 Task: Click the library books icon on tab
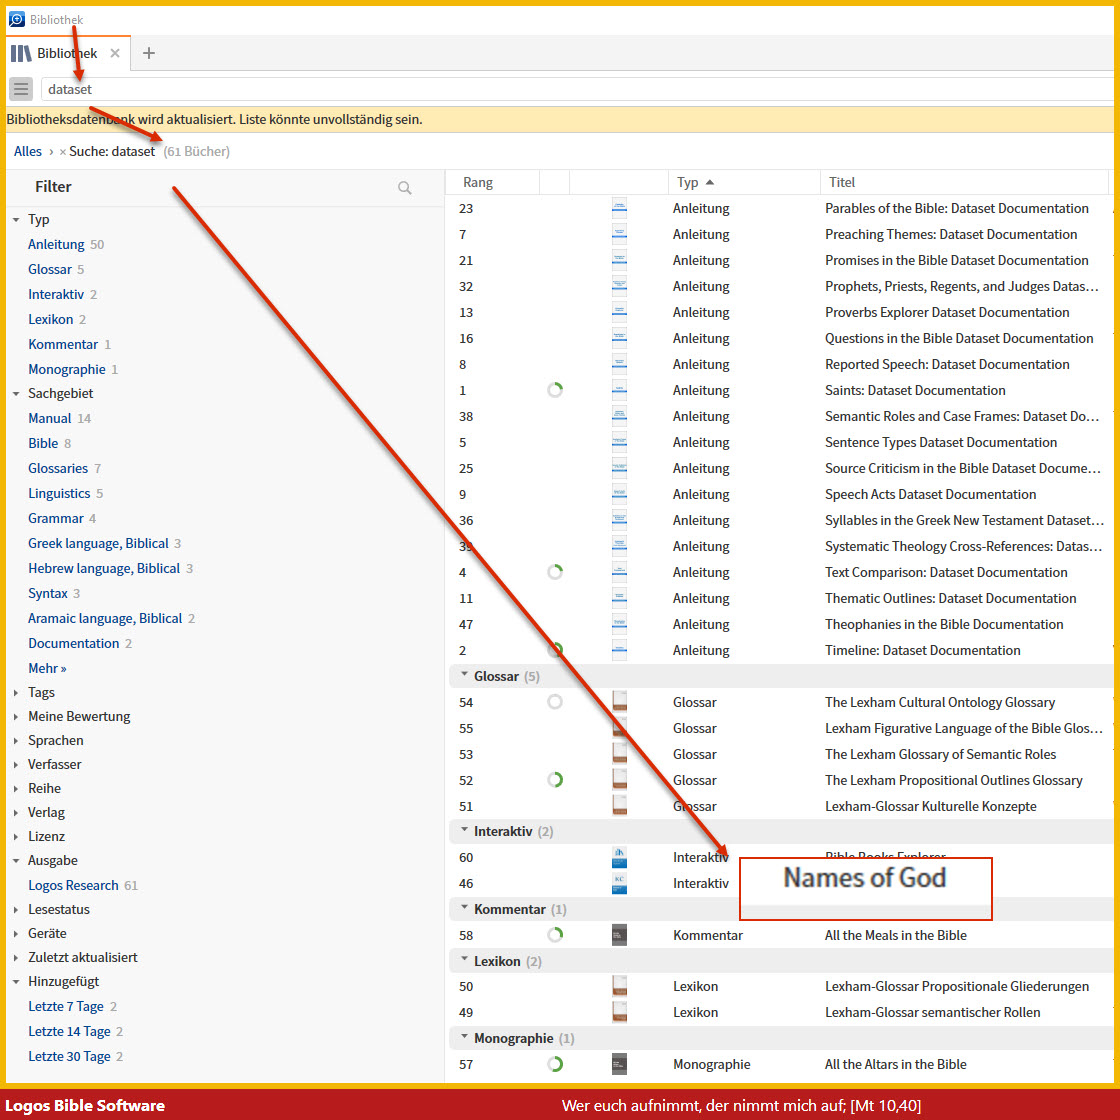[x=21, y=53]
